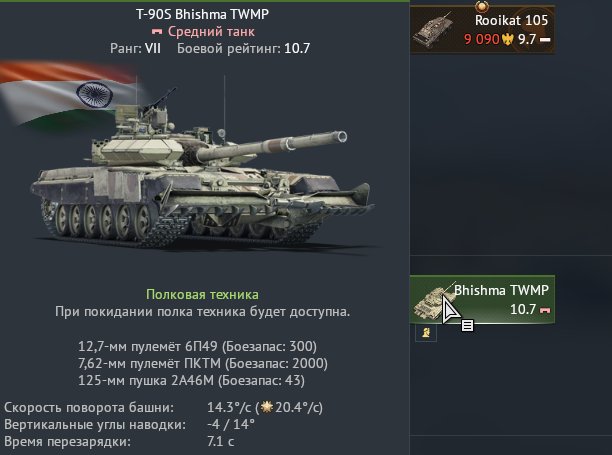Click the small yellow helmet icon under Bhishma TWMP
Viewport: 612px width, 455px height.
point(426,333)
